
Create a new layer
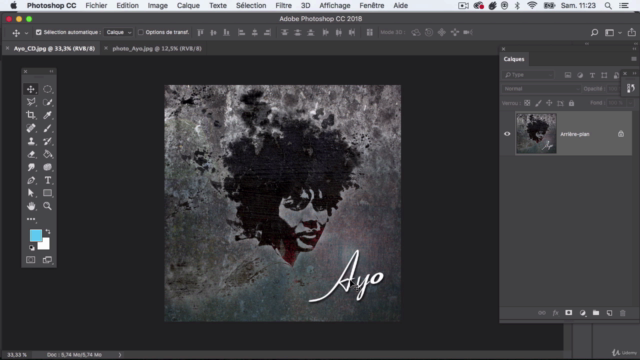[x=609, y=313]
